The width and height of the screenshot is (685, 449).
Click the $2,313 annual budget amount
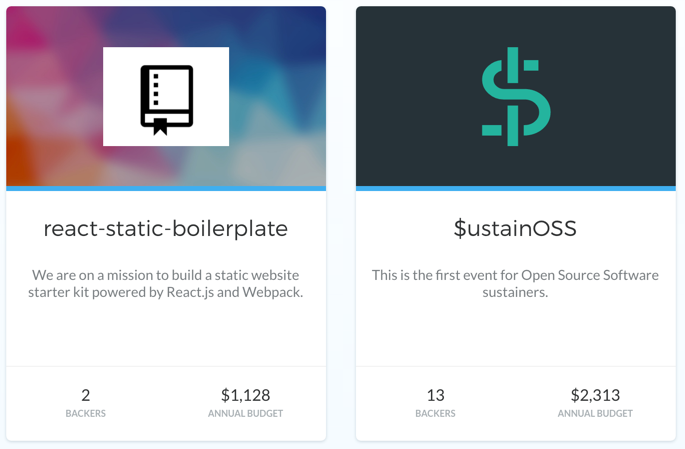tap(595, 395)
